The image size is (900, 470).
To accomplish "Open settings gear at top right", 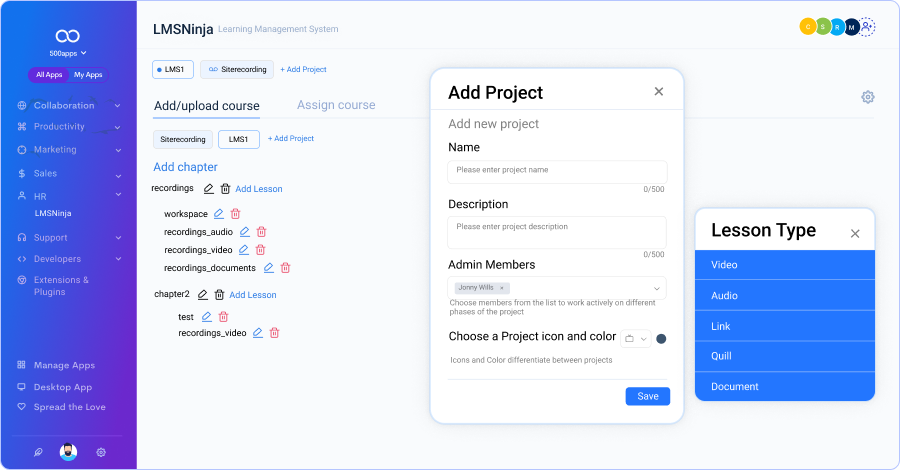I will (868, 97).
